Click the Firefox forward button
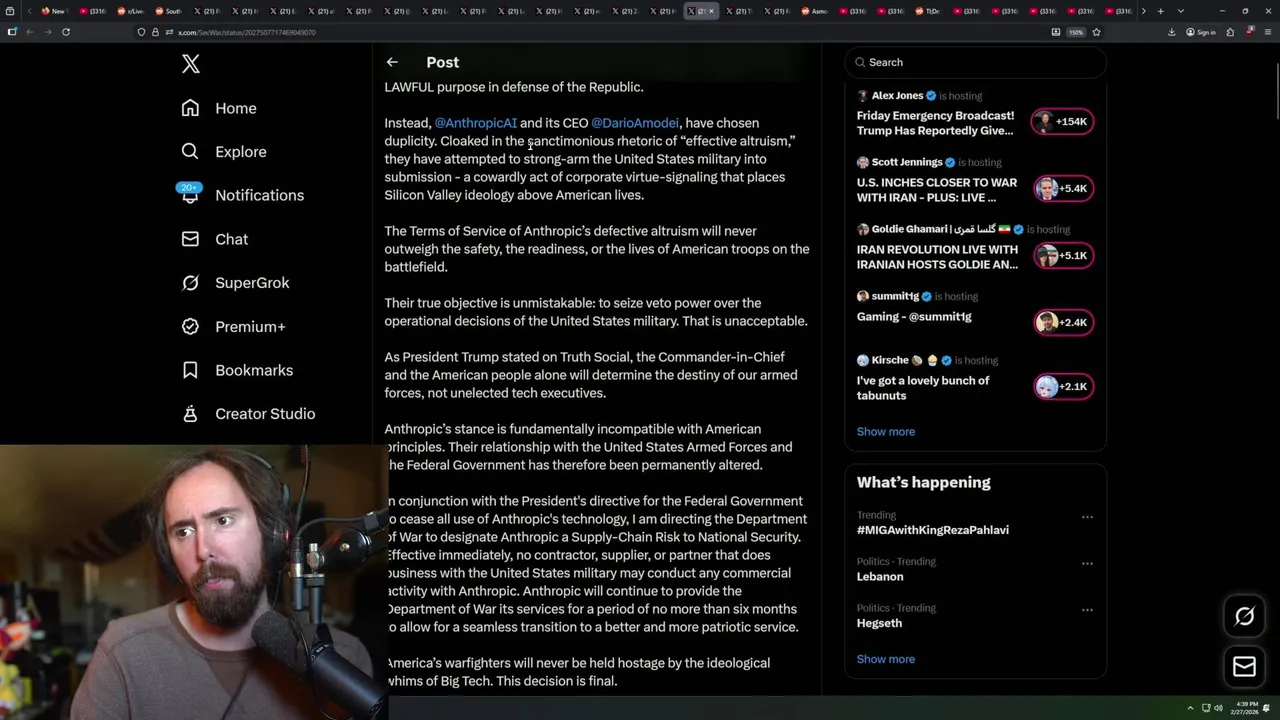The height and width of the screenshot is (720, 1280). click(47, 32)
